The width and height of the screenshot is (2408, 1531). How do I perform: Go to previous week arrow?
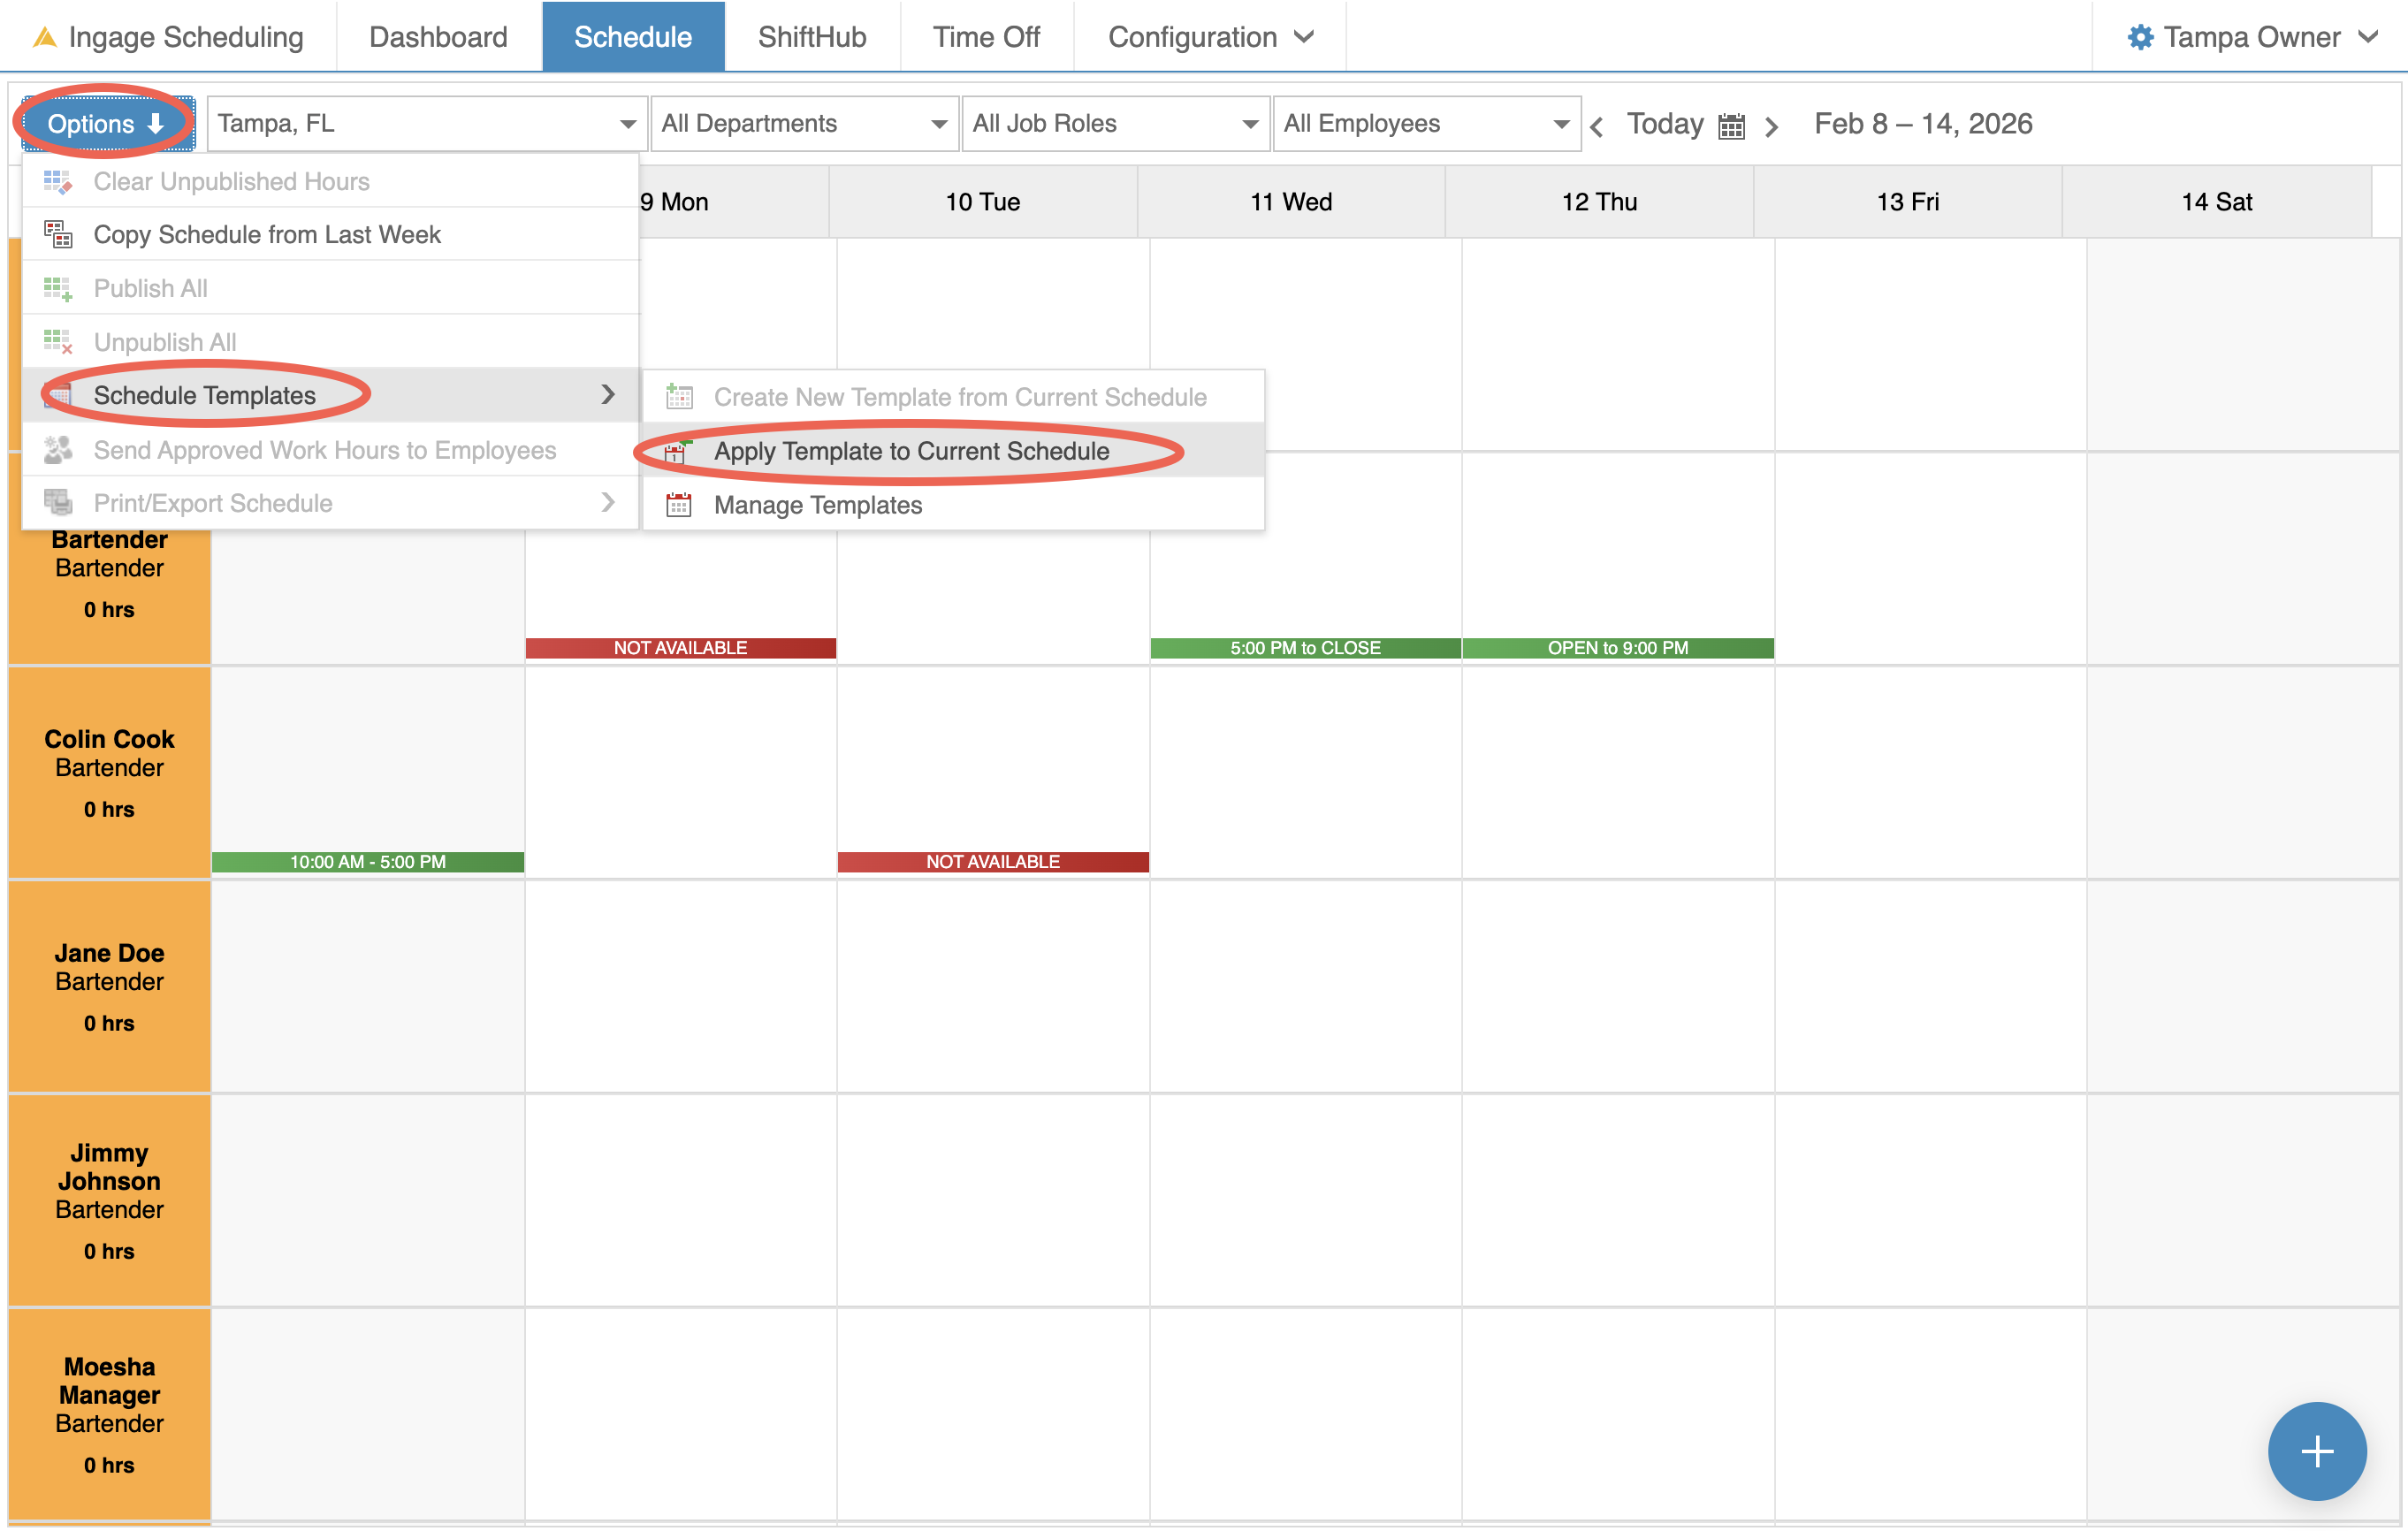pos(1597,127)
